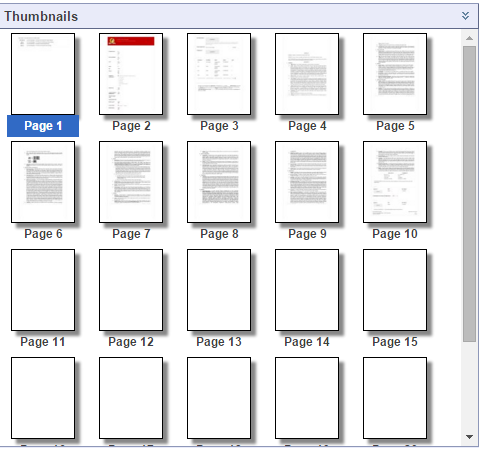The width and height of the screenshot is (486, 454).
Task: Click the vertical scrollbar thumb
Action: pos(469,194)
